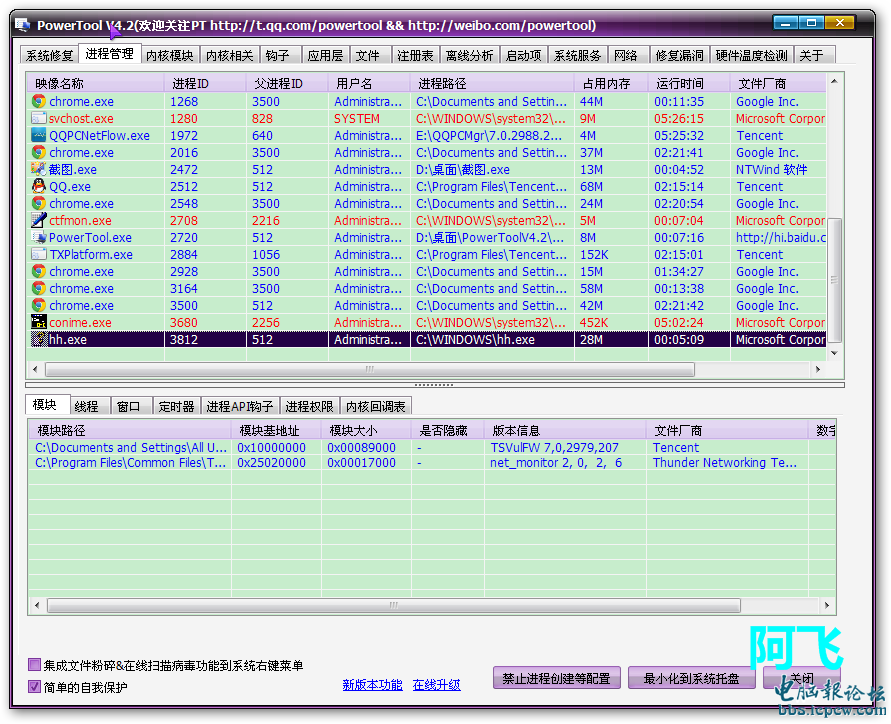Viewport: 891px width, 724px height.
Task: Toggle 简单的自我保护 checkbox
Action: click(35, 686)
